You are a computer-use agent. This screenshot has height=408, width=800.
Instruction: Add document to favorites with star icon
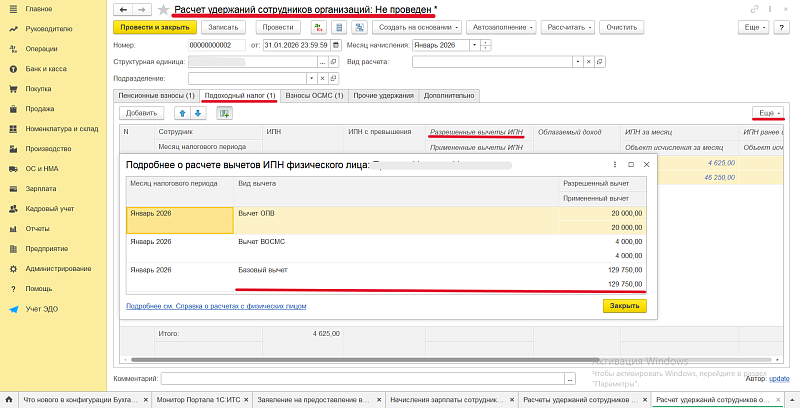click(x=163, y=9)
